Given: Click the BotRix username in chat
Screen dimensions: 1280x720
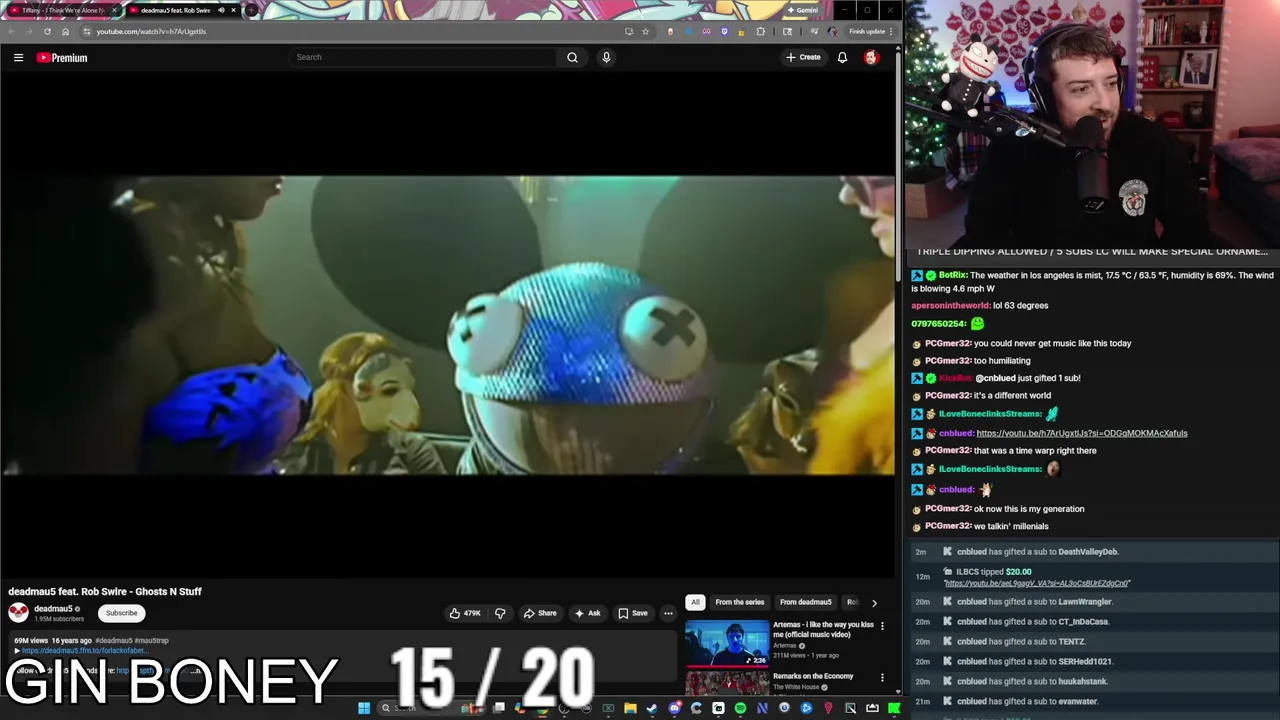Looking at the screenshot, I should 952,275.
